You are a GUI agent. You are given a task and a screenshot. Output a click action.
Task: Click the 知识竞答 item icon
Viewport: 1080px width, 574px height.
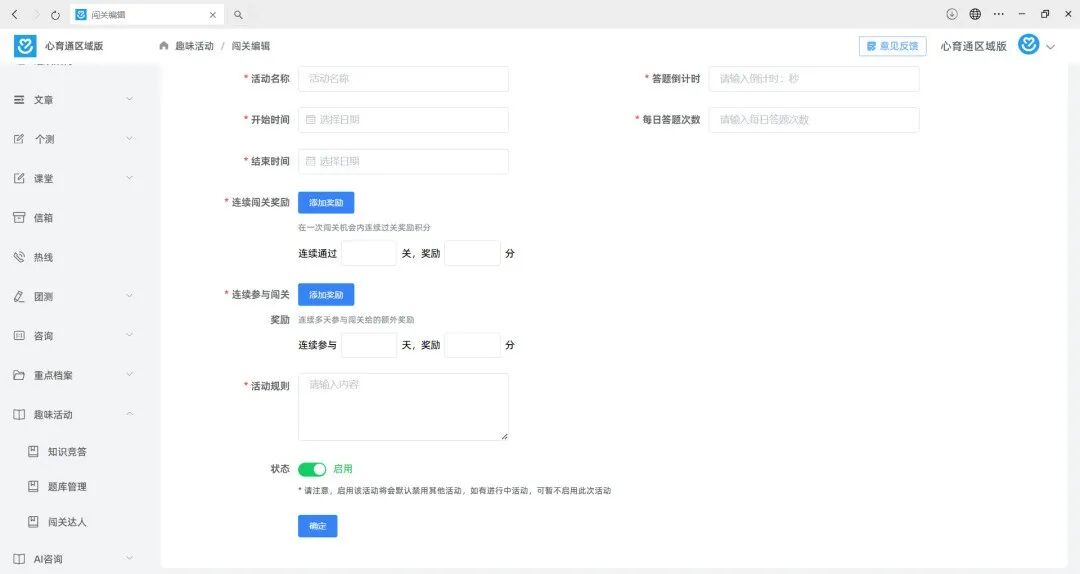[33, 451]
